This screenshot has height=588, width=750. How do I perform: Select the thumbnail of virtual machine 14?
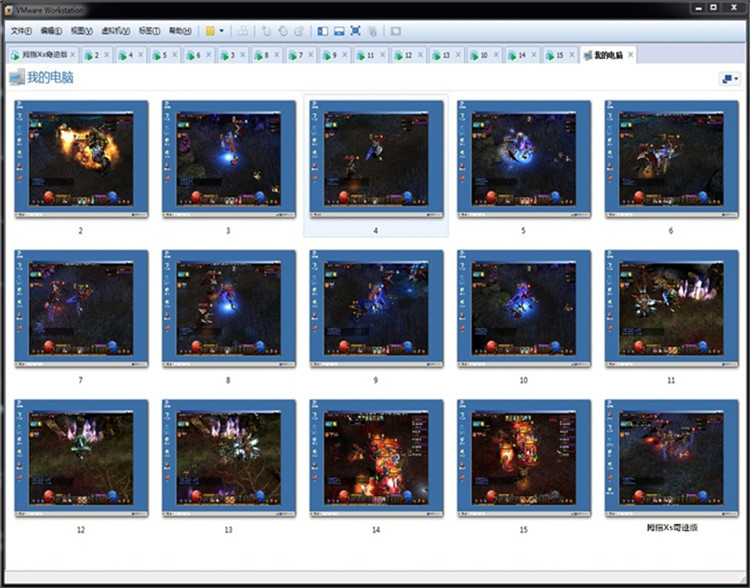pyautogui.click(x=376, y=459)
